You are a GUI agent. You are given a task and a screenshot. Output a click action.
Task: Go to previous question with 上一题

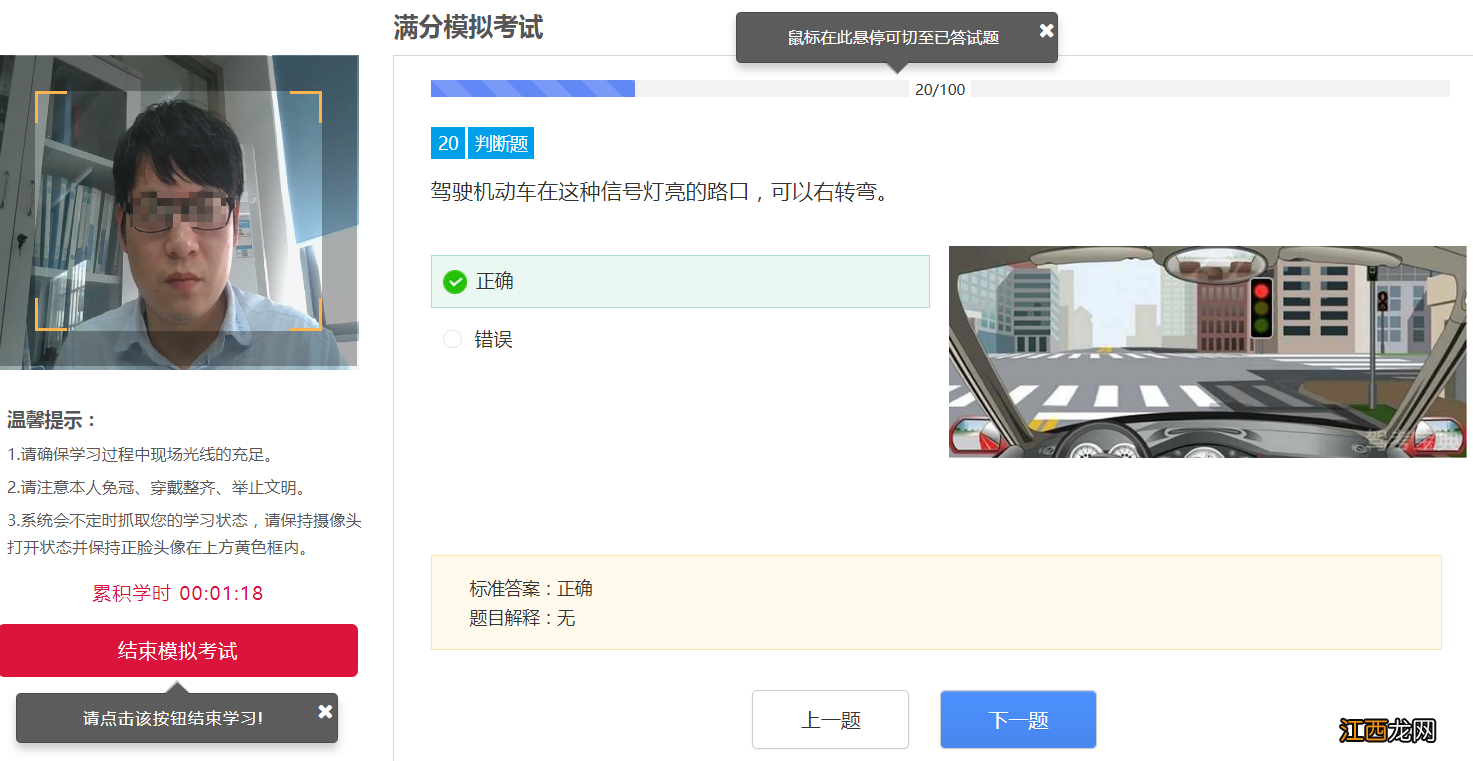click(830, 720)
